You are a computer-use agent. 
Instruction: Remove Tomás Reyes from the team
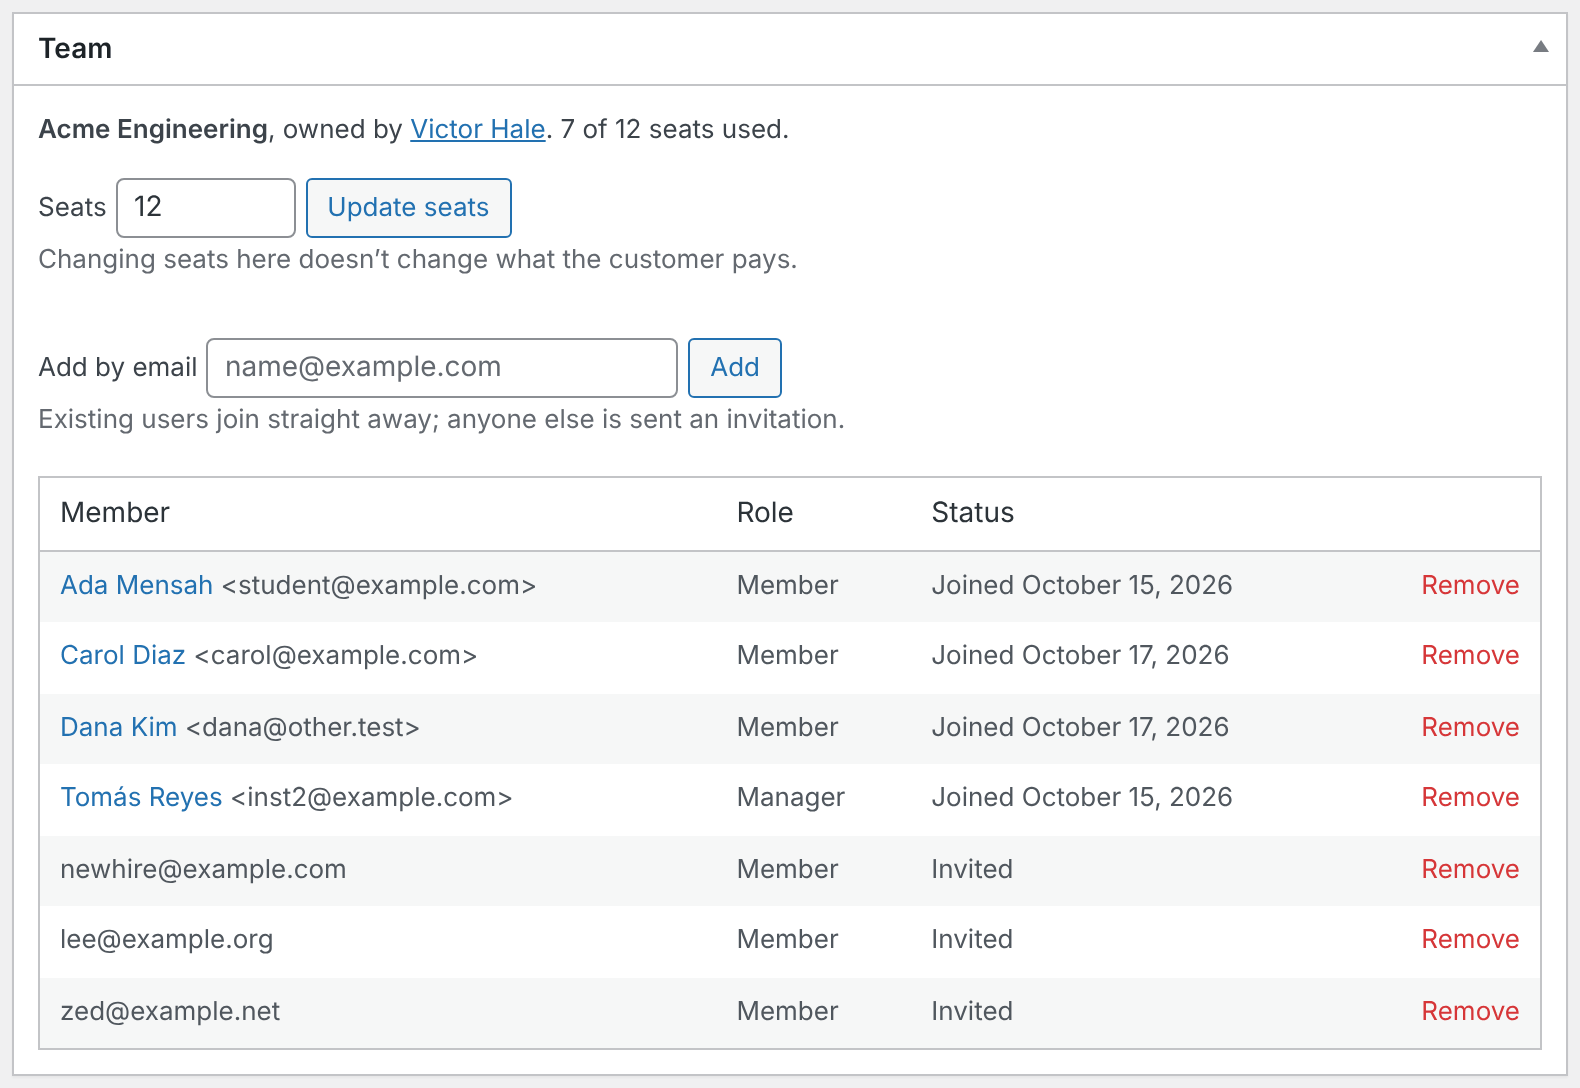tap(1470, 797)
